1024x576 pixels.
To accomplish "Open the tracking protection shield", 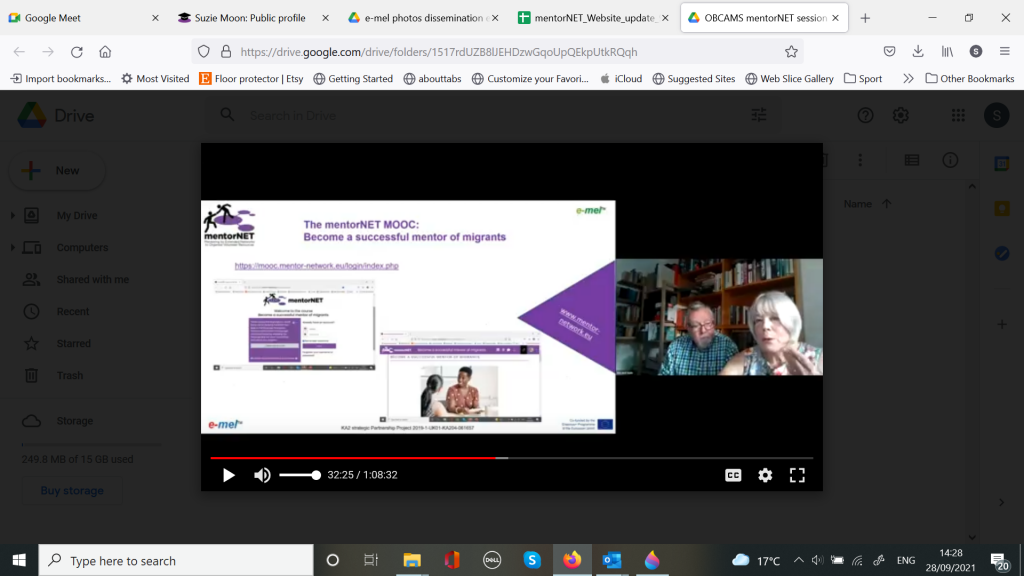I will (x=204, y=52).
